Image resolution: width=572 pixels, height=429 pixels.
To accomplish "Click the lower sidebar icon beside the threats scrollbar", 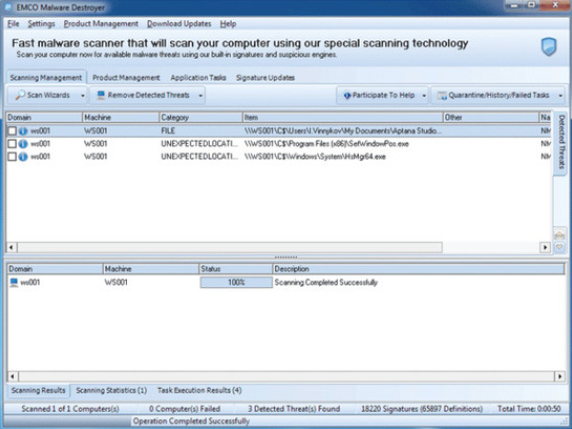I will [x=559, y=247].
